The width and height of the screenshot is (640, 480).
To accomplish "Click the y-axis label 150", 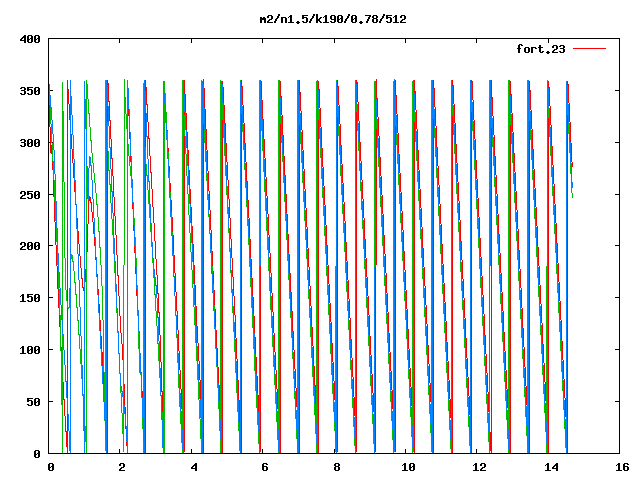I will coord(30,298).
